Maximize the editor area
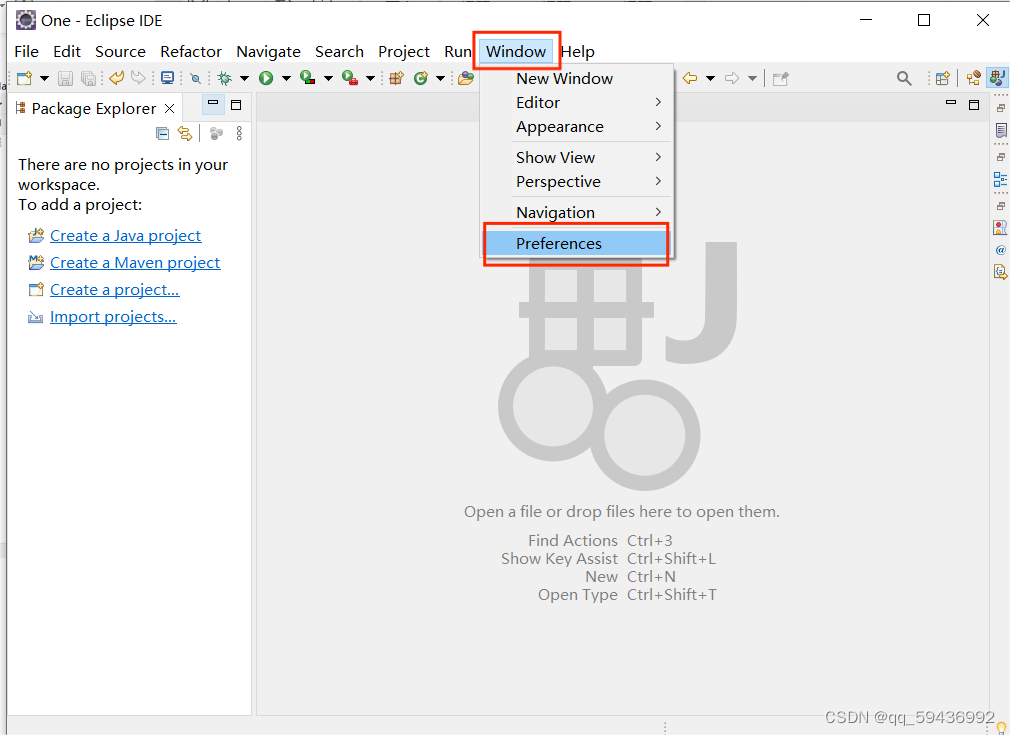 974,105
